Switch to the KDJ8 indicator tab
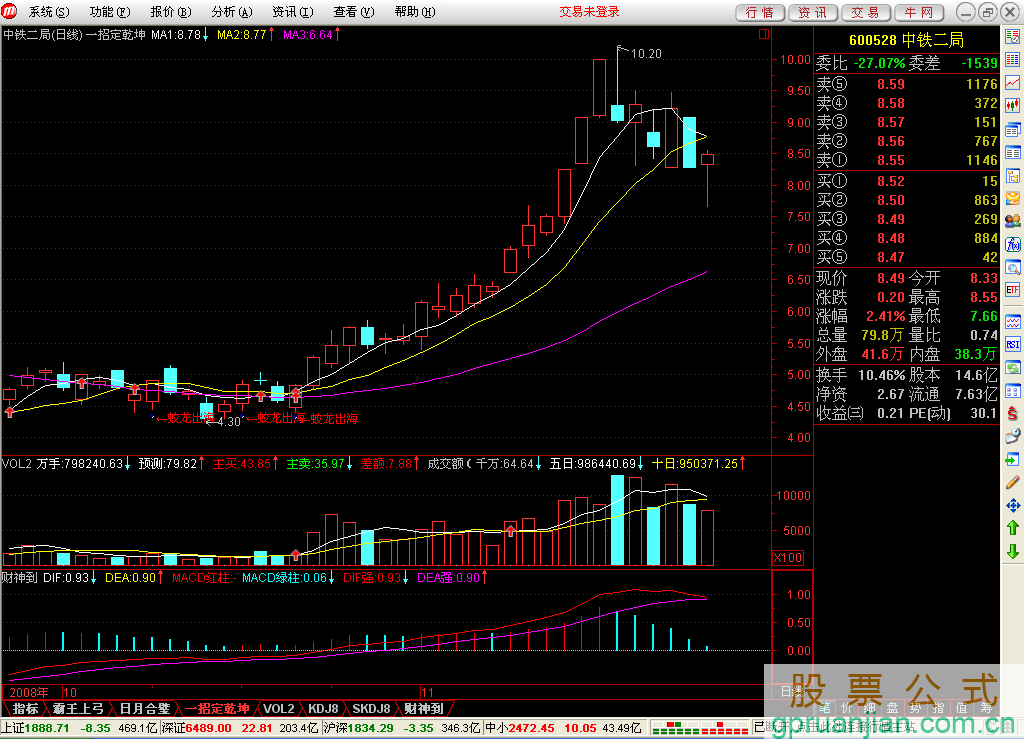Image resolution: width=1024 pixels, height=739 pixels. [x=323, y=708]
